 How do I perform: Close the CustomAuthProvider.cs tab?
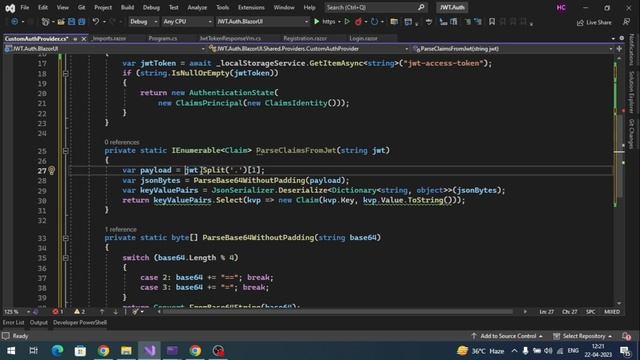click(x=84, y=39)
